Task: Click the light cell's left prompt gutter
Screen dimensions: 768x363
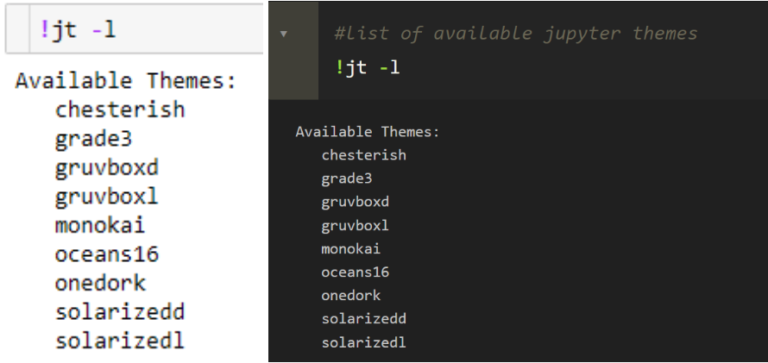Action: pos(18,28)
